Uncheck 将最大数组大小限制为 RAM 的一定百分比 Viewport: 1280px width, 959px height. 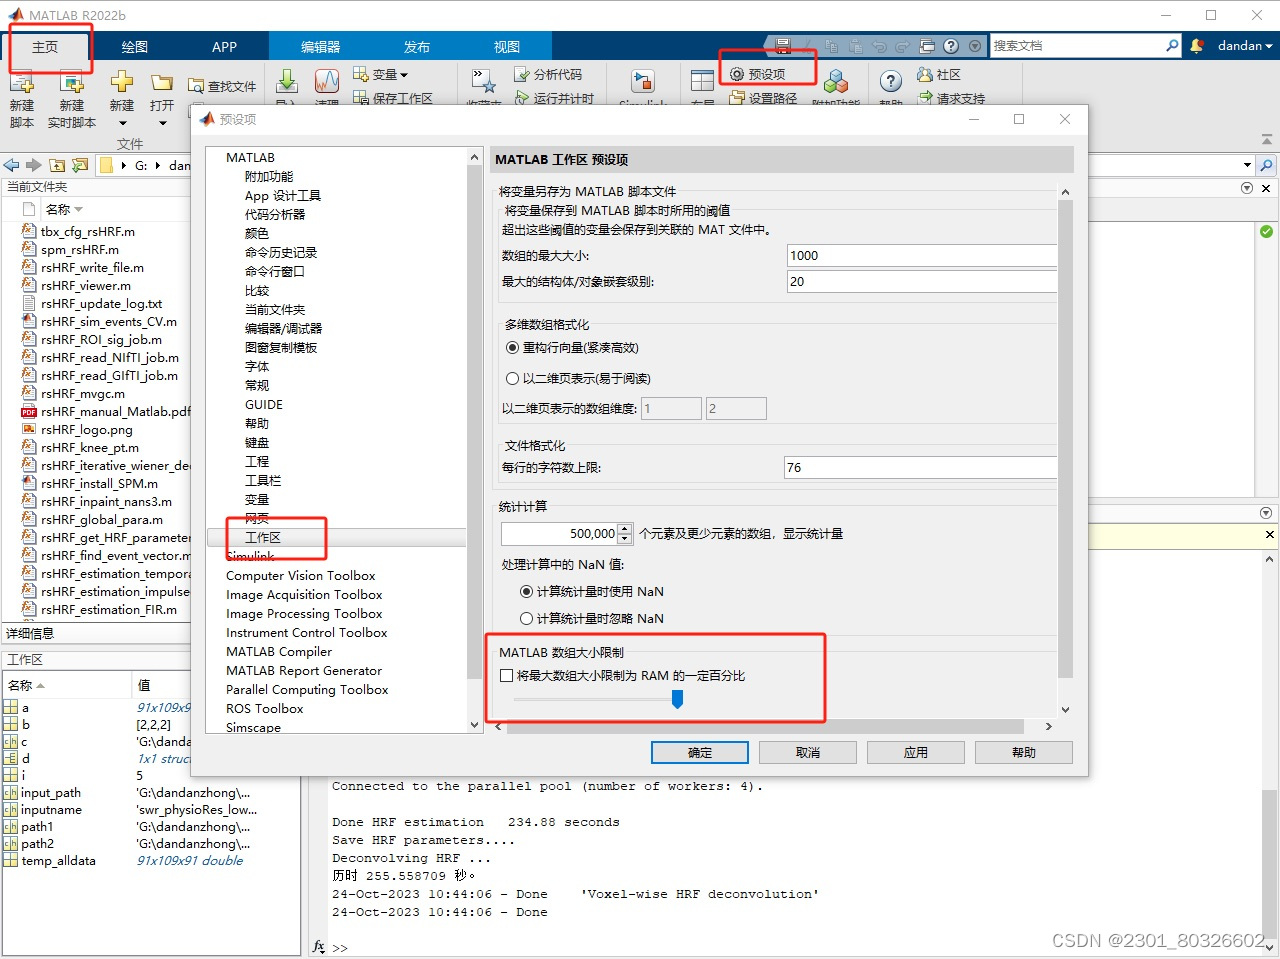pyautogui.click(x=507, y=675)
